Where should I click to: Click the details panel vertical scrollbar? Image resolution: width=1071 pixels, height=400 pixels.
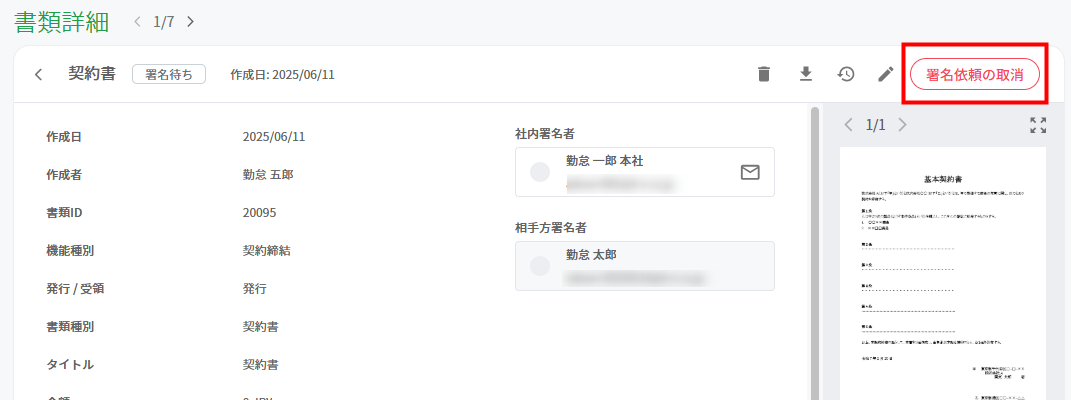[814, 253]
